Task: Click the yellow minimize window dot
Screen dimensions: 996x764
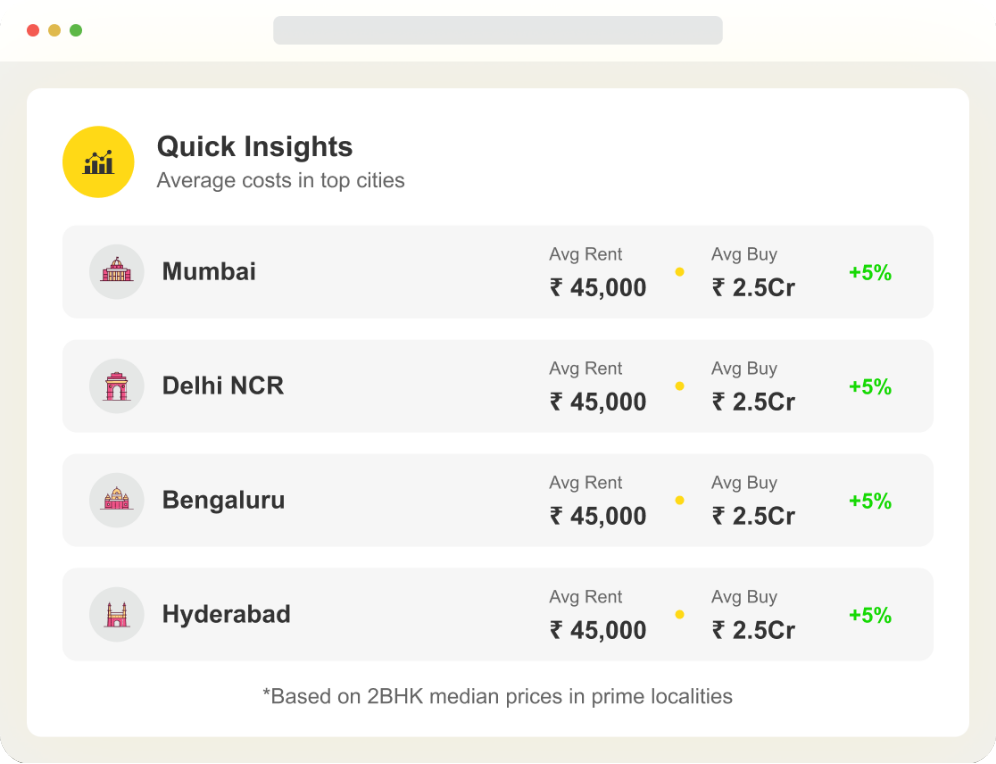Action: click(54, 30)
